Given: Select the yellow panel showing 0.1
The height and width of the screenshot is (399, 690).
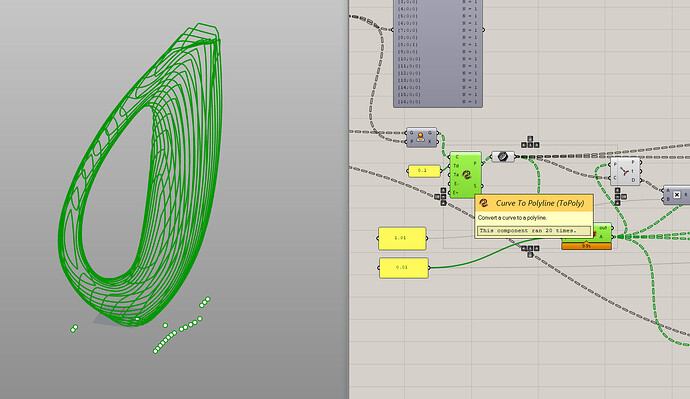Looking at the screenshot, I should tap(424, 171).
